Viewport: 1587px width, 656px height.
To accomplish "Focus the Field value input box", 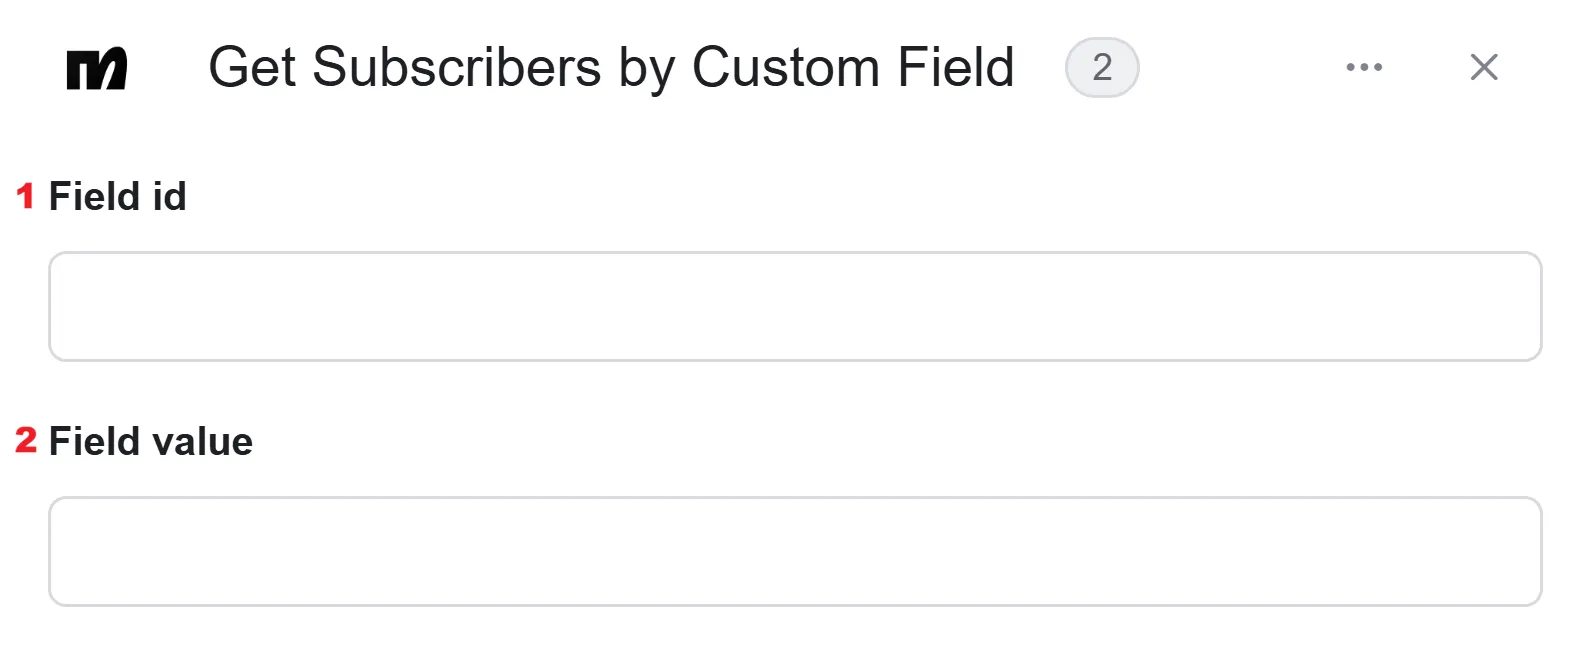I will pyautogui.click(x=795, y=551).
